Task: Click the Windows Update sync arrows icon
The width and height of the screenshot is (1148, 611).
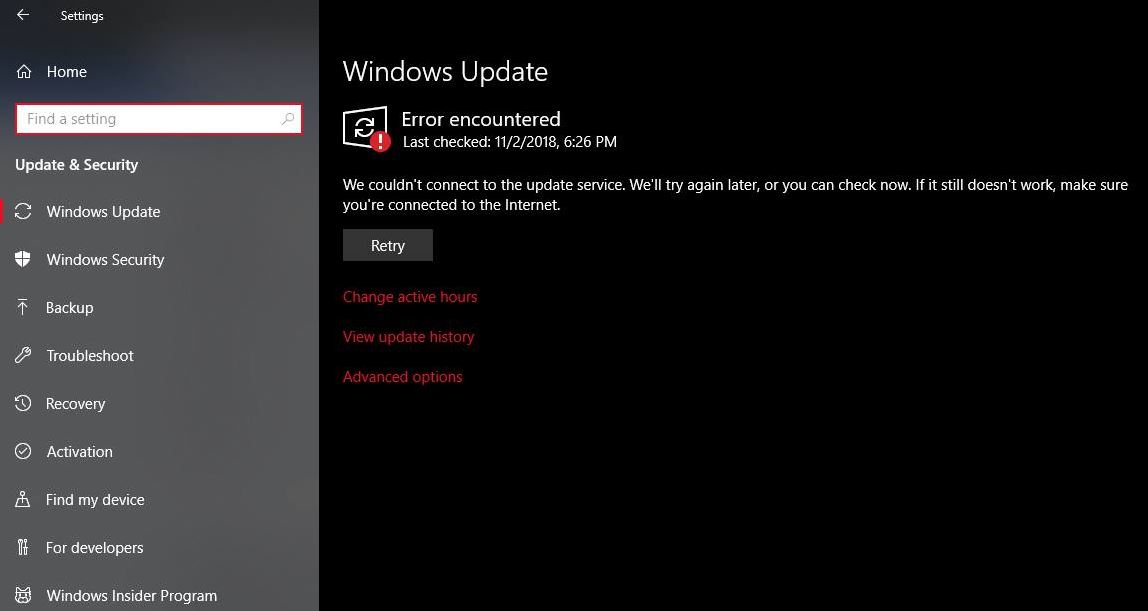Action: [23, 211]
